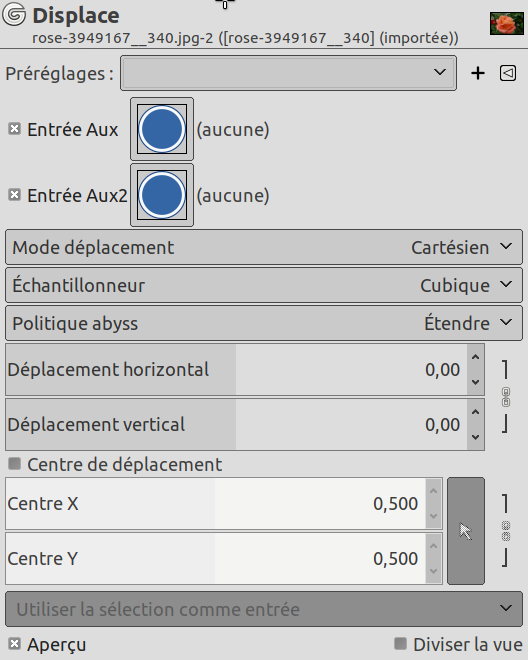This screenshot has width=528, height=660.
Task: Click the (aucune) label beside Entrée Aux2
Action: 233,195
